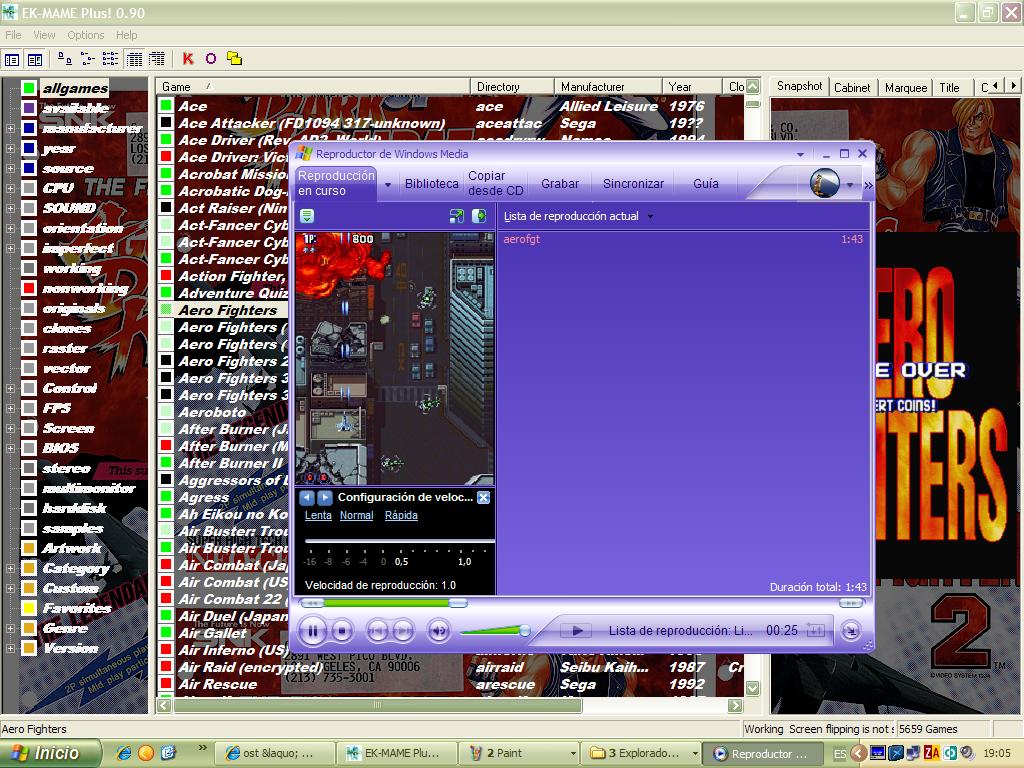
Task: Click the Rápida speed link
Action: pyautogui.click(x=401, y=515)
